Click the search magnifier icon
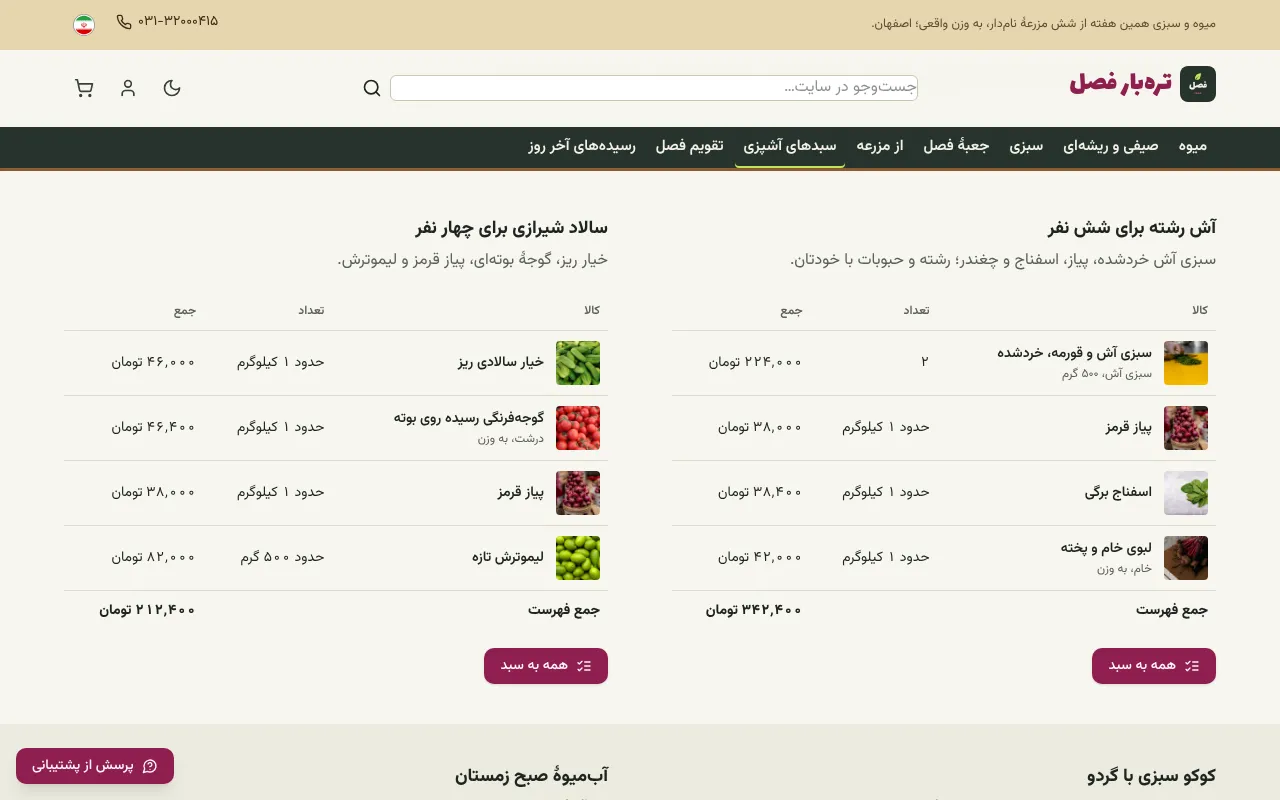Image resolution: width=1280 pixels, height=800 pixels. 372,88
